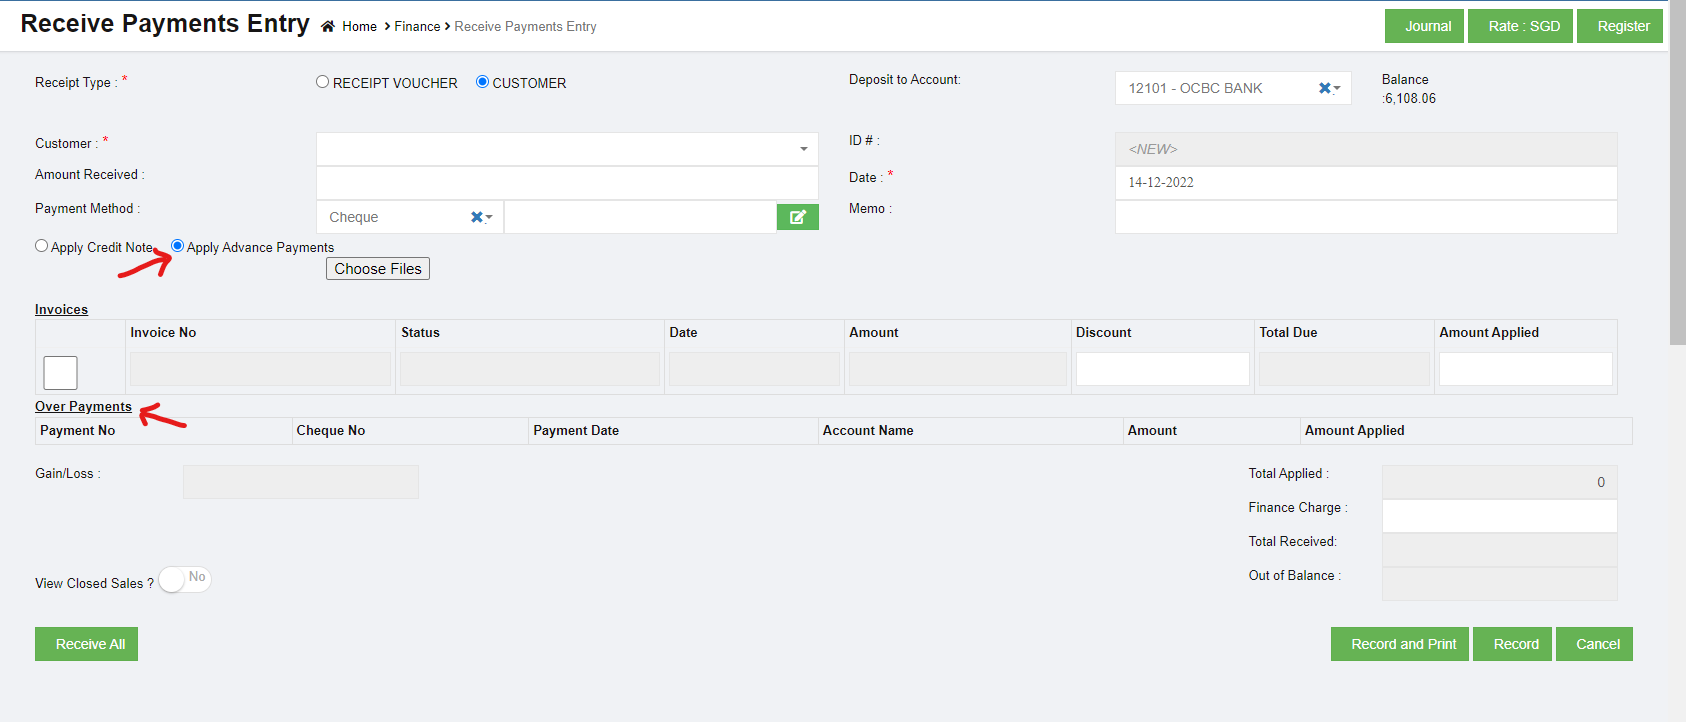Select RECEIPT VOUCHER receipt type
The height and width of the screenshot is (722, 1686).
322,82
